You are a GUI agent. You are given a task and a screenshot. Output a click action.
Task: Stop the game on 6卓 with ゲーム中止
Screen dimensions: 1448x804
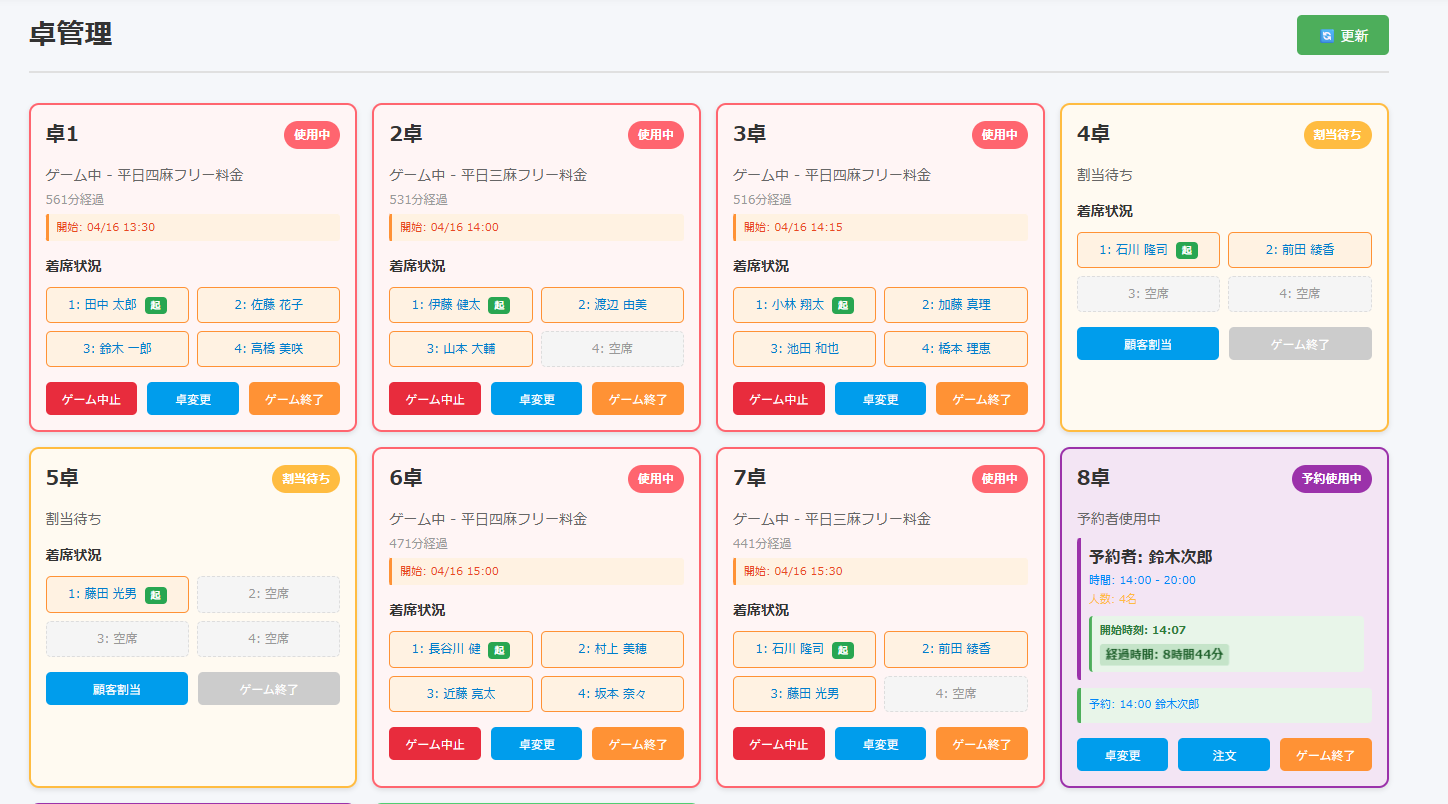tap(434, 744)
